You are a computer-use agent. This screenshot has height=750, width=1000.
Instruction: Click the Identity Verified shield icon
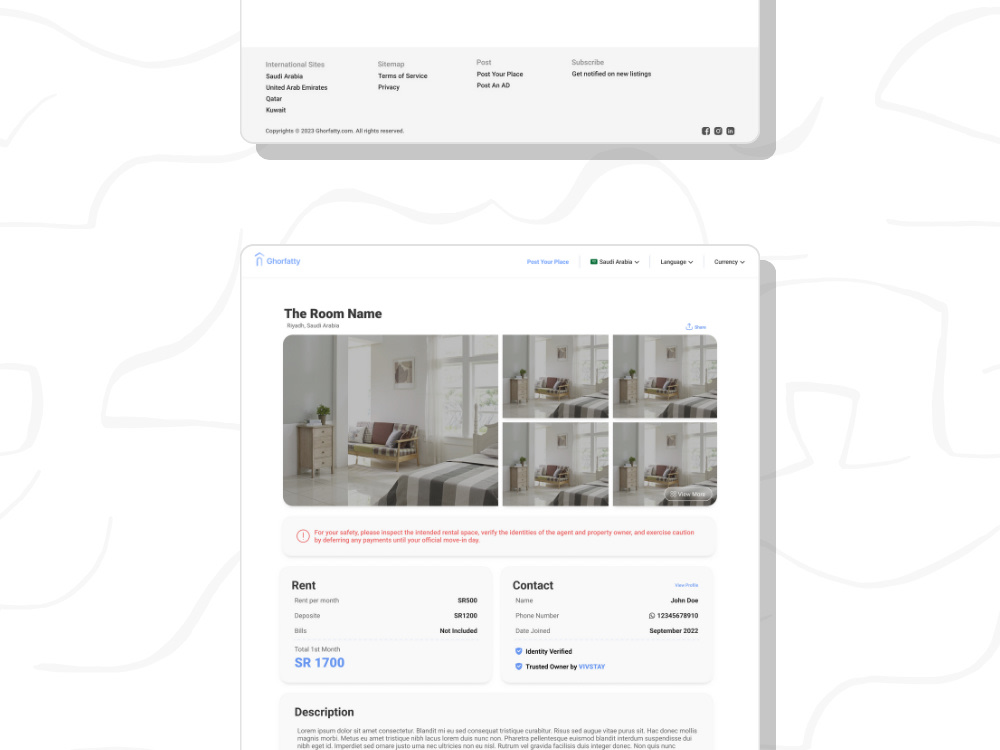click(x=518, y=651)
